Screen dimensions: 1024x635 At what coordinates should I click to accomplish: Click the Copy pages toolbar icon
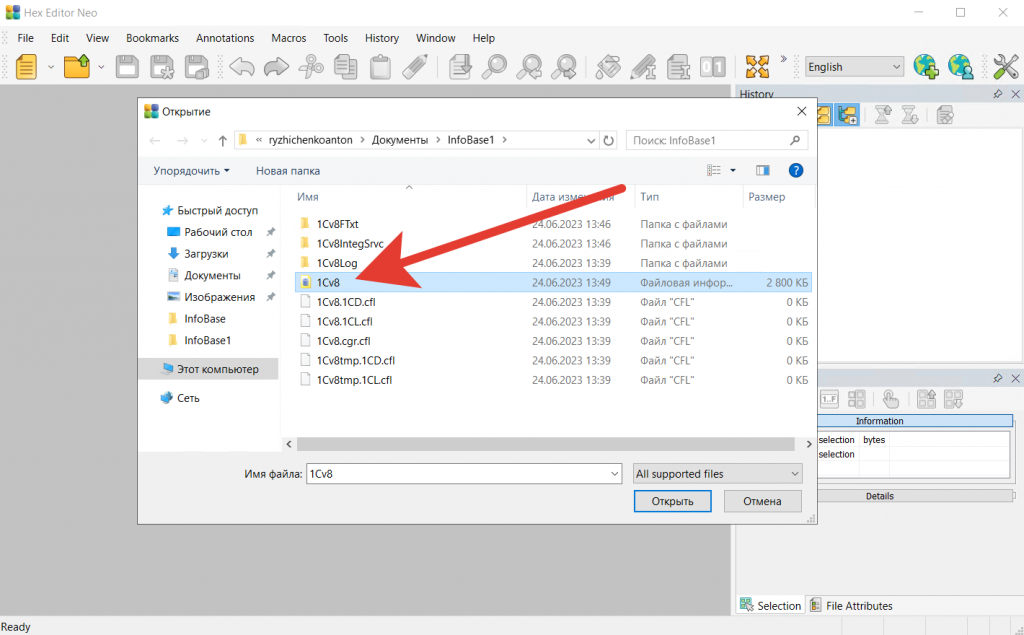click(x=345, y=67)
